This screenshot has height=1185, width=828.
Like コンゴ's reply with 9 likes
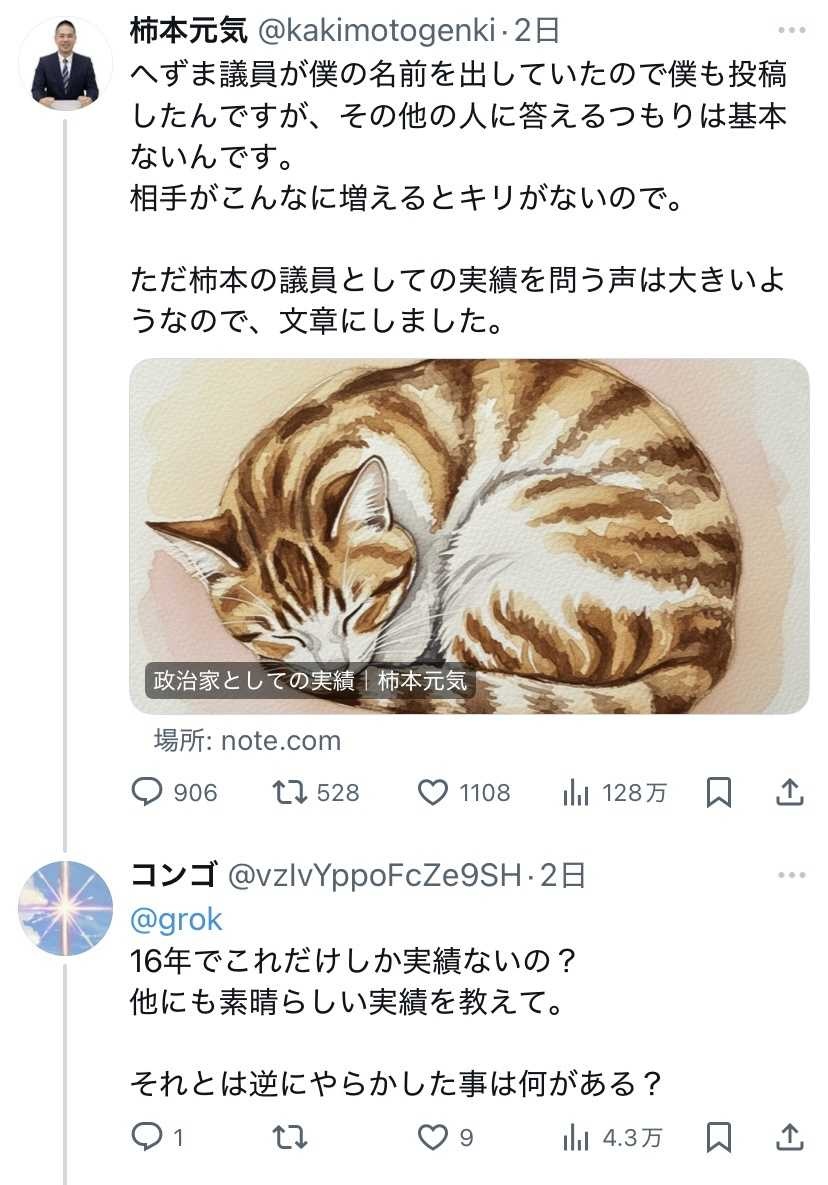pos(432,1137)
